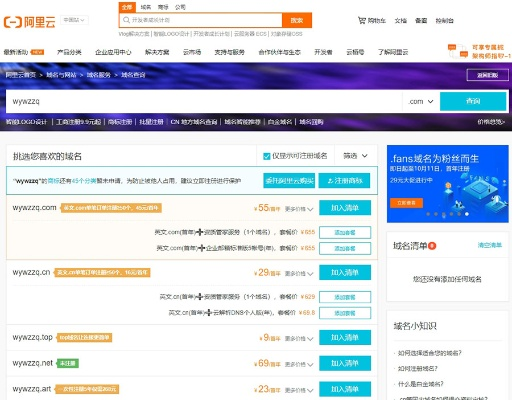This screenshot has height=400, width=512.
Task: Open the 企业应用中心 menu
Action: pos(113,52)
